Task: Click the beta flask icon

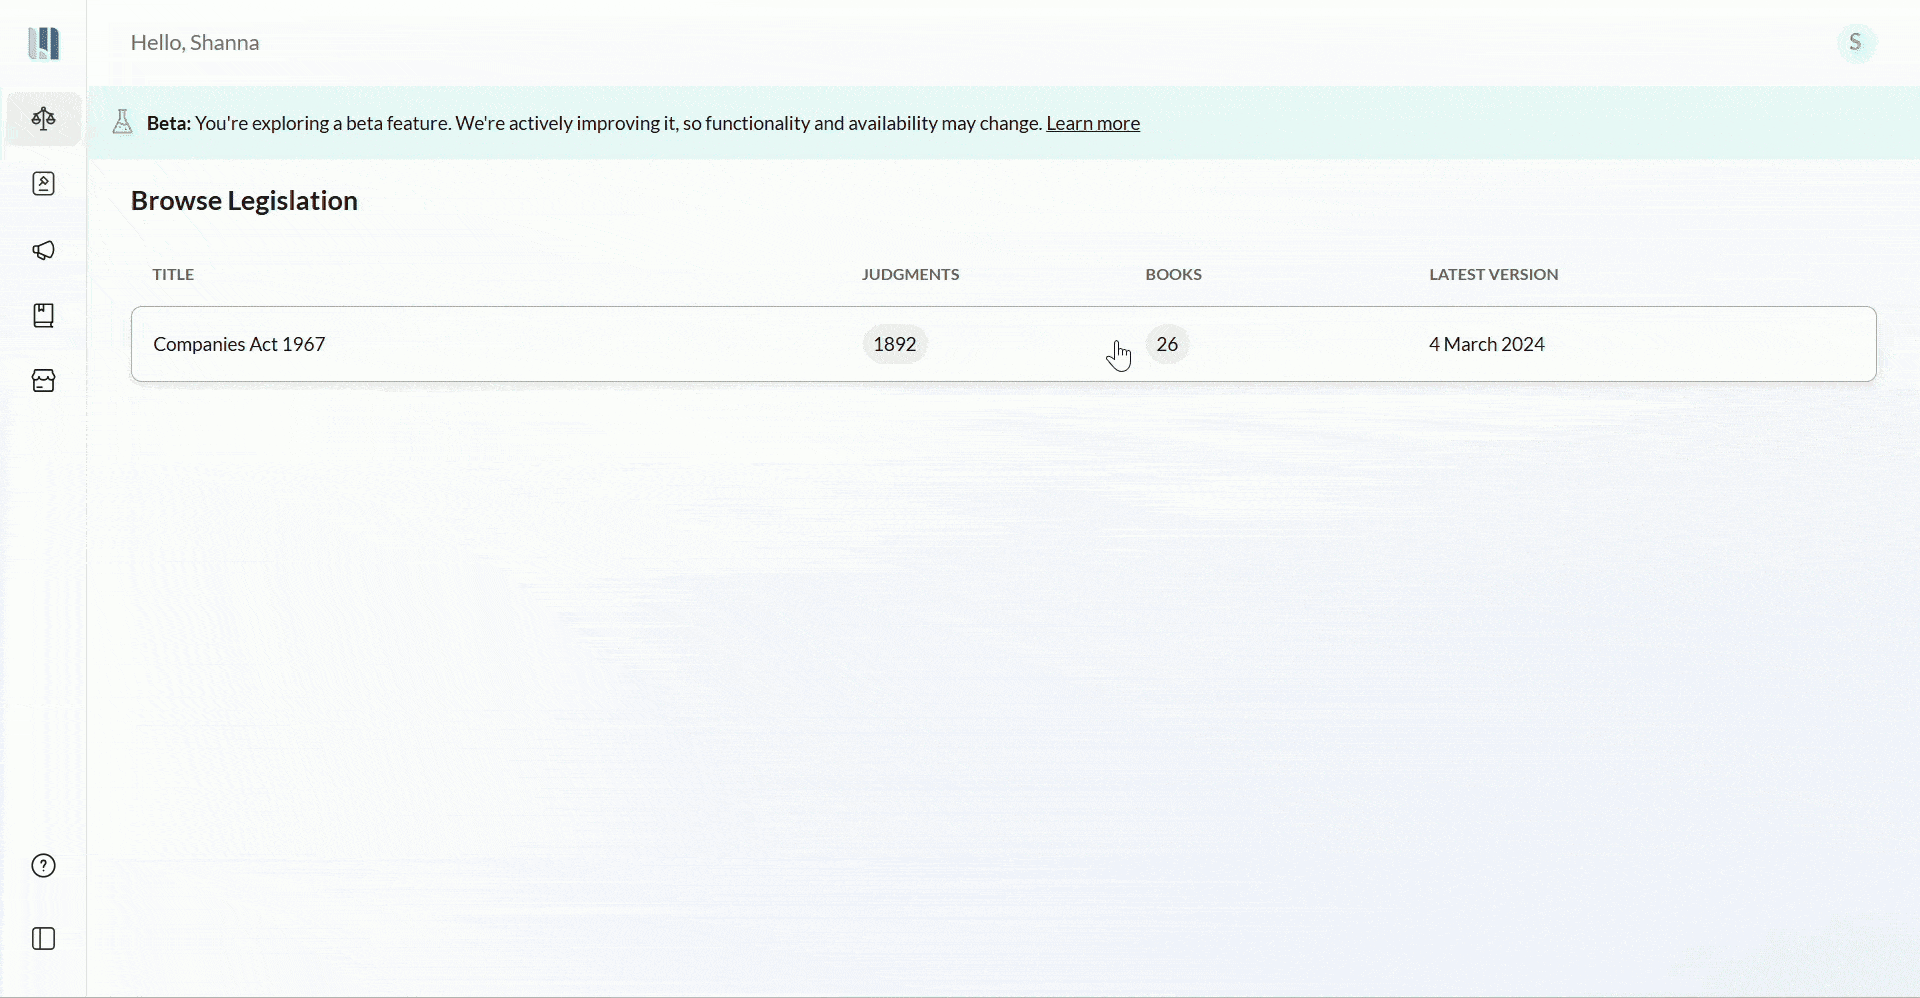Action: pos(123,123)
